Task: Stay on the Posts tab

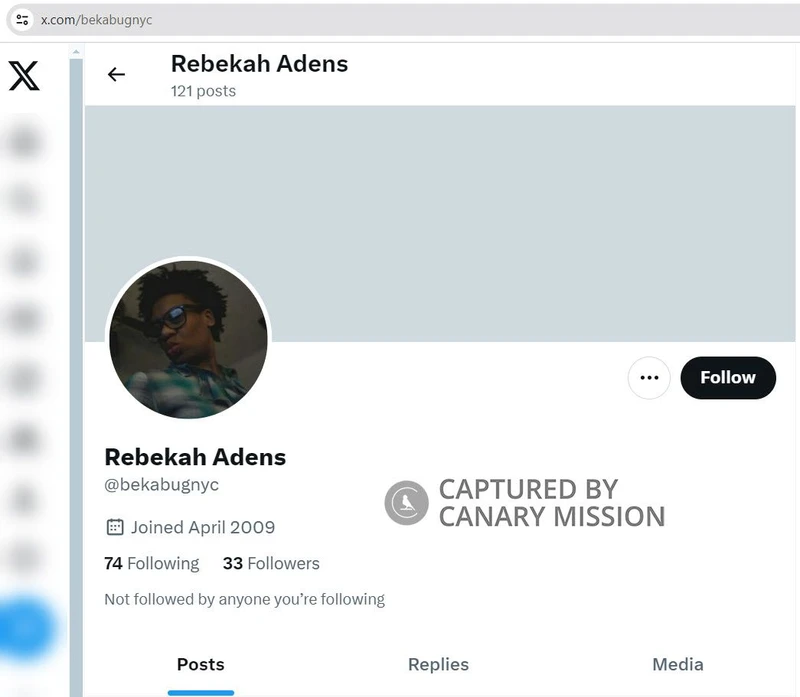Action: (x=200, y=664)
